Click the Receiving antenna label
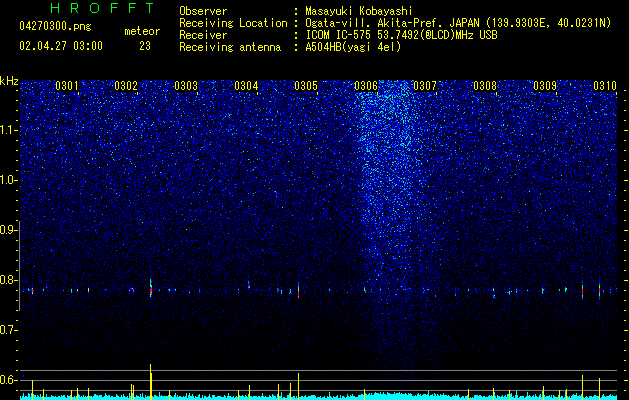The height and width of the screenshot is (400, 629). coord(230,47)
